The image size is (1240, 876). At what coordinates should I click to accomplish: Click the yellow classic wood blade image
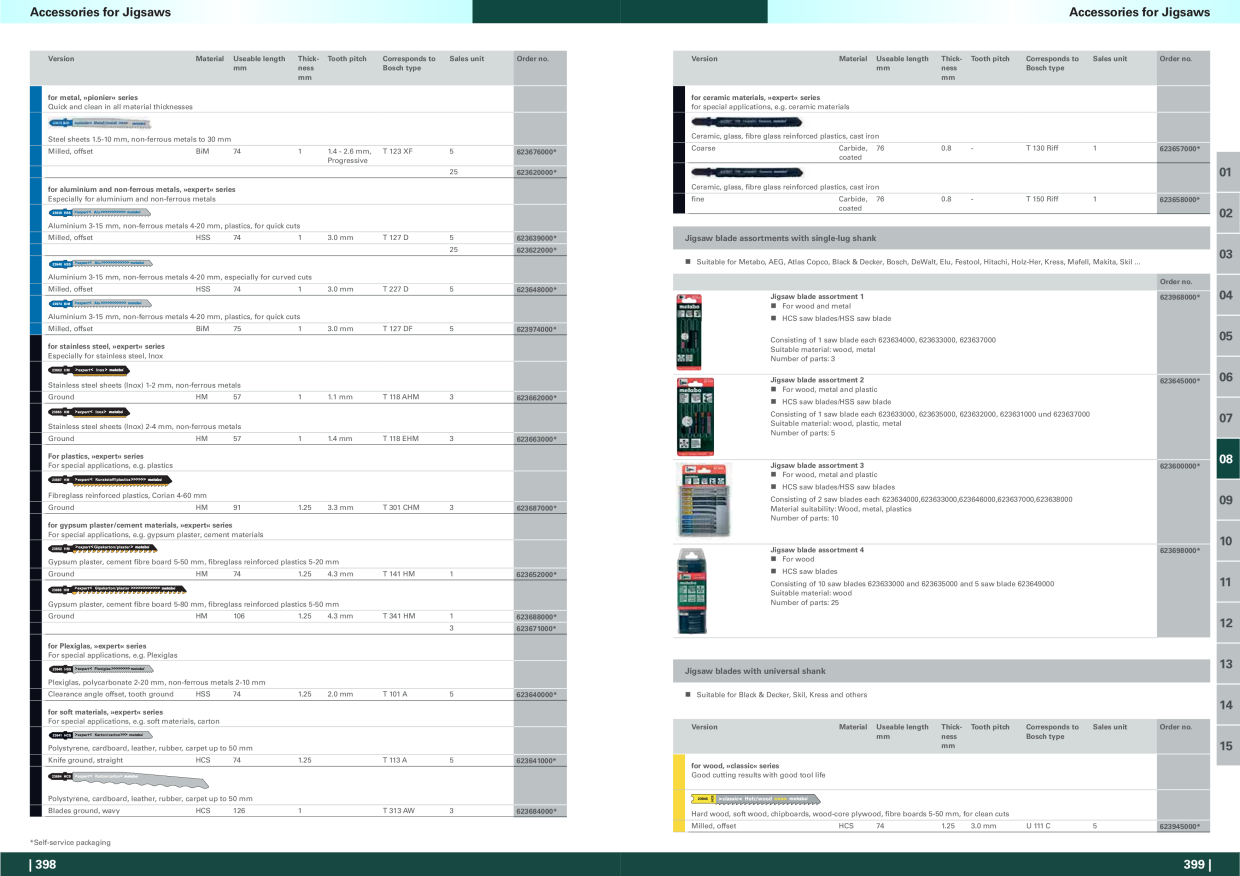click(x=755, y=798)
